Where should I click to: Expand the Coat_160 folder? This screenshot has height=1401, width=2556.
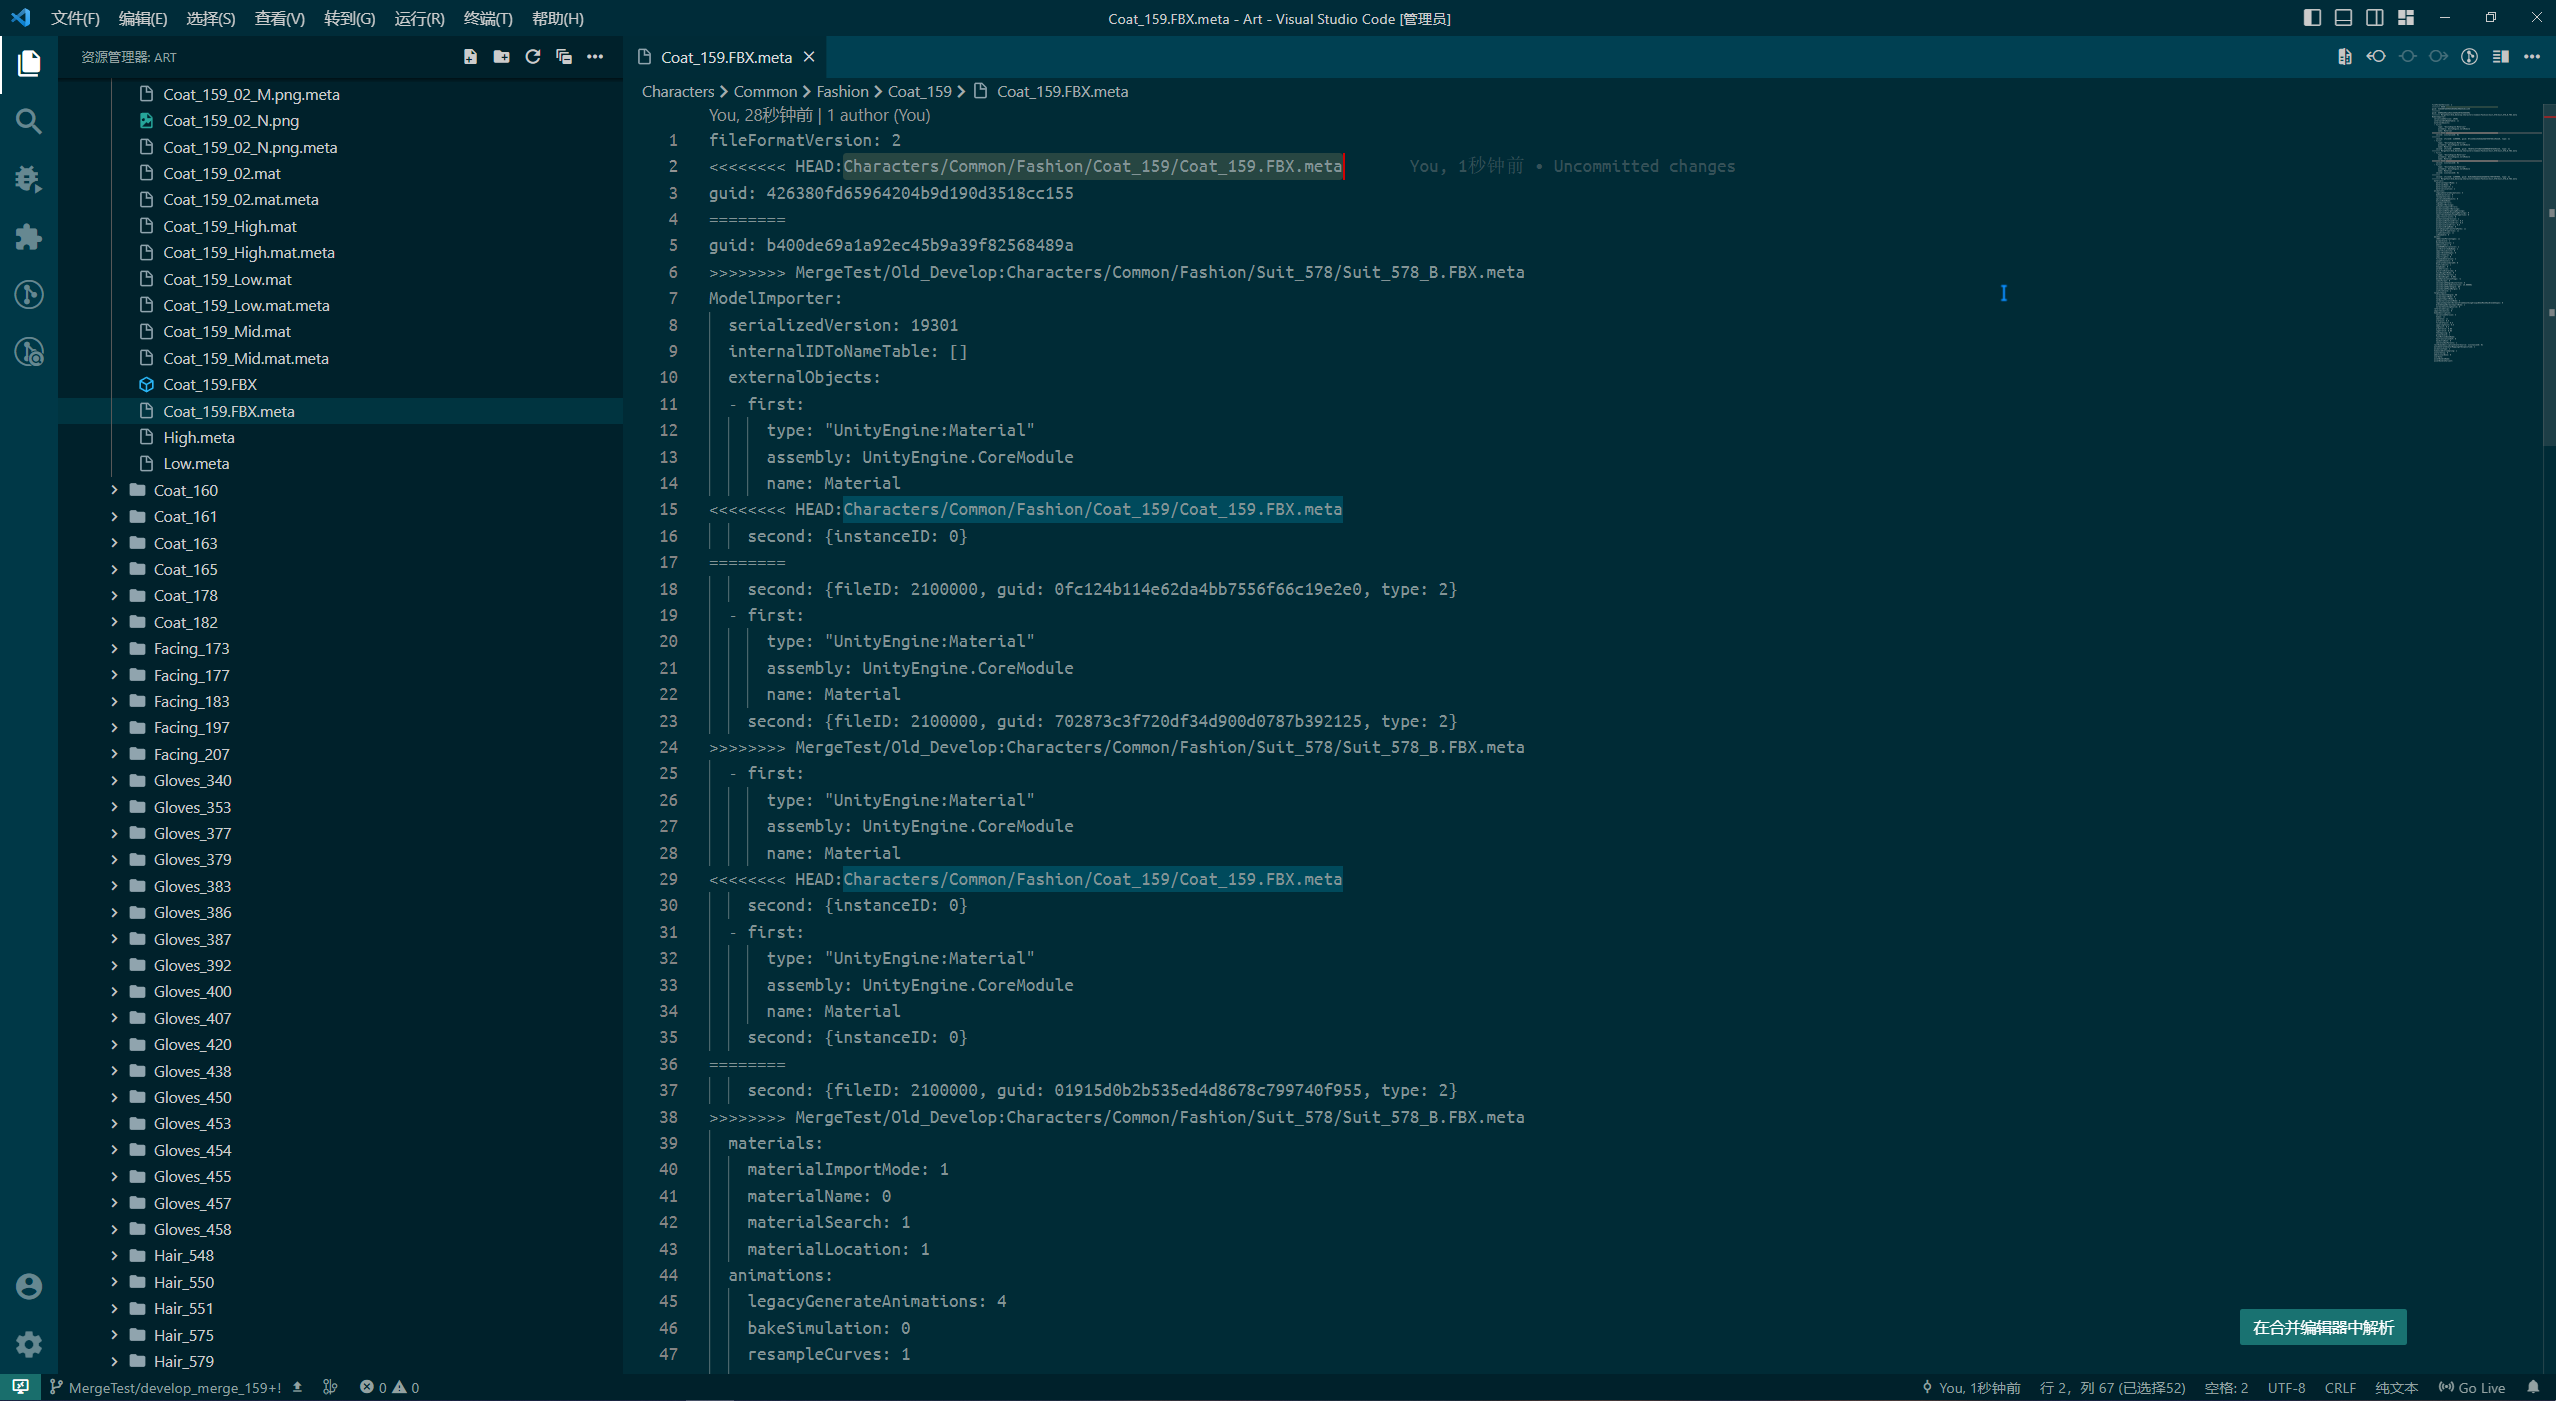click(x=185, y=490)
